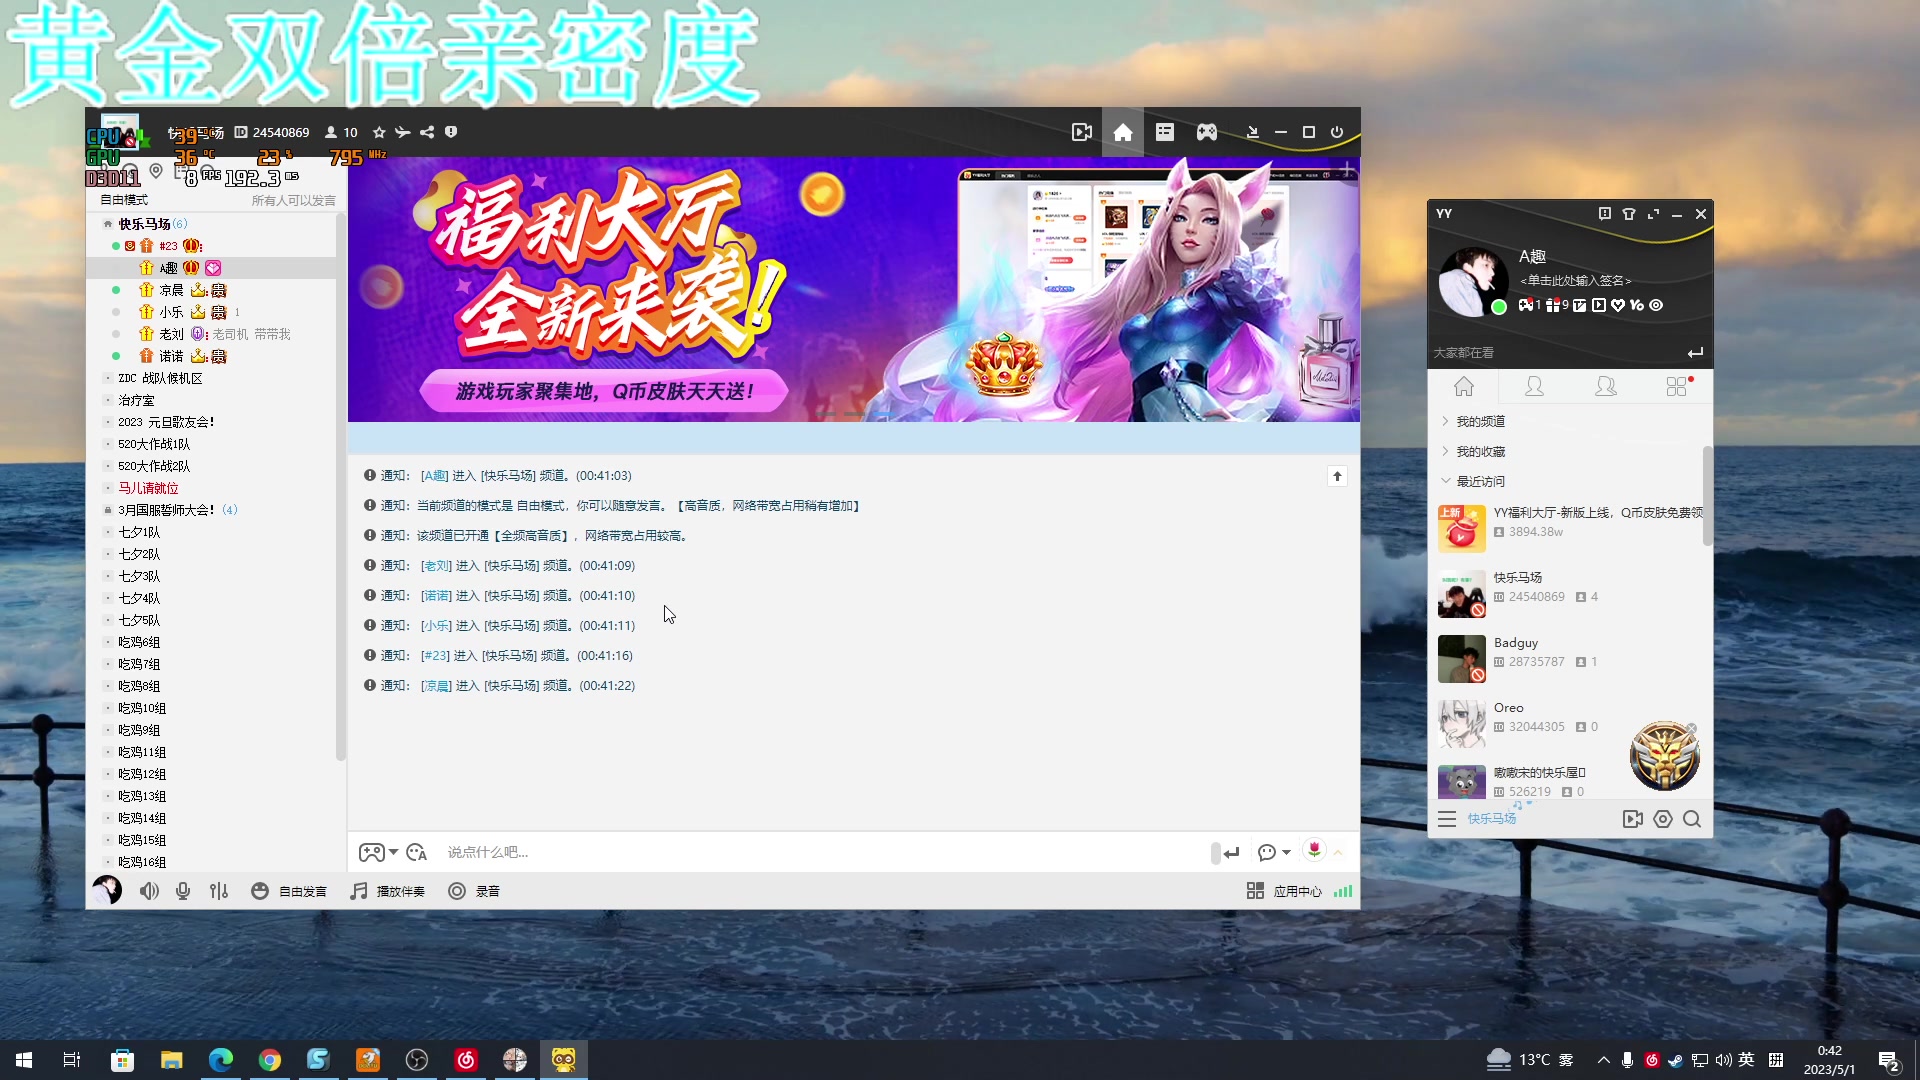
Task: Open the chat bubble dropdown in chat bar
Action: pos(1274,852)
